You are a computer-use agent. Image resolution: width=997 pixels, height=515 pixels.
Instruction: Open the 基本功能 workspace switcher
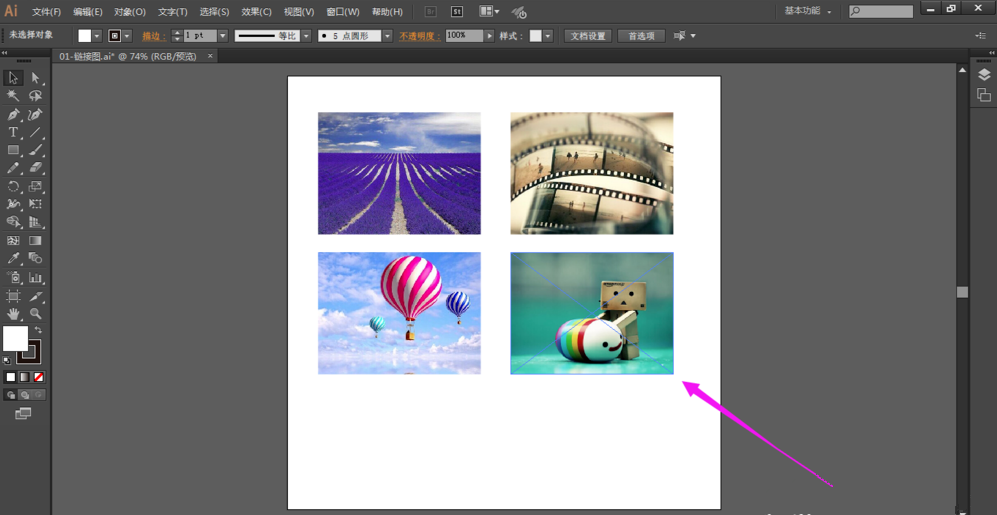(x=807, y=12)
